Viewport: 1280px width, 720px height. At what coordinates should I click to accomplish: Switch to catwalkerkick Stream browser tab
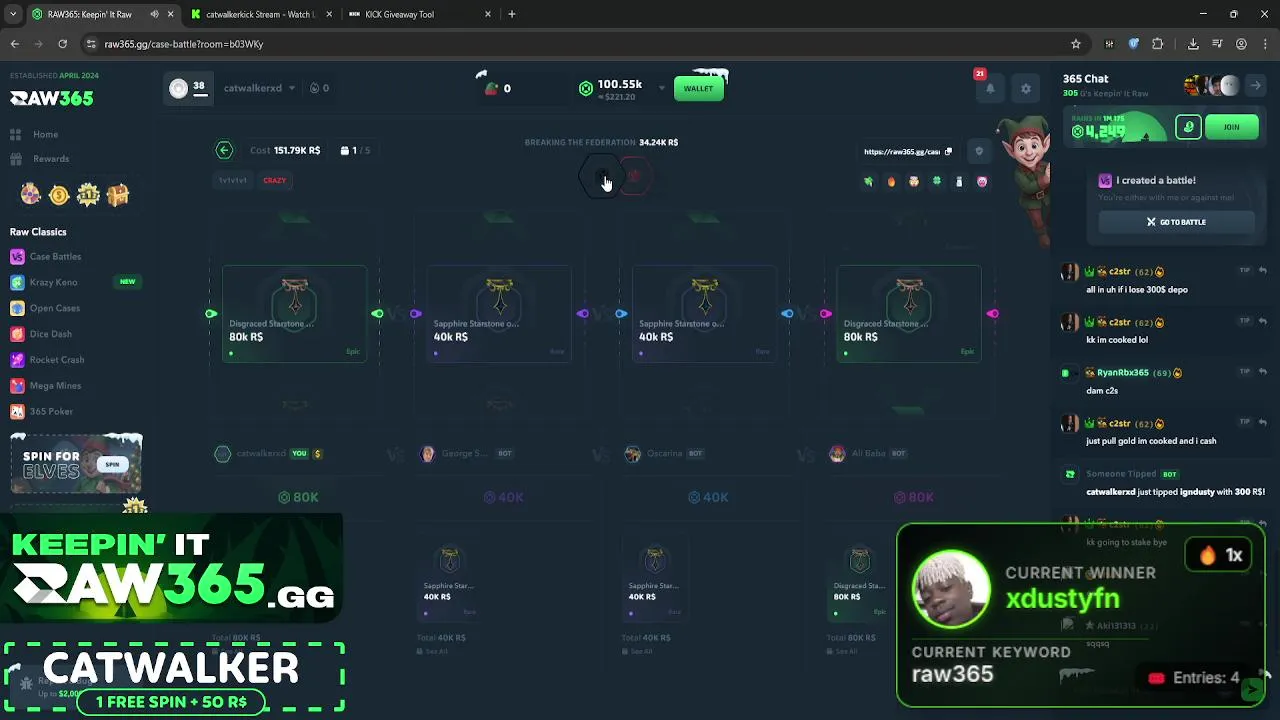pyautogui.click(x=259, y=14)
